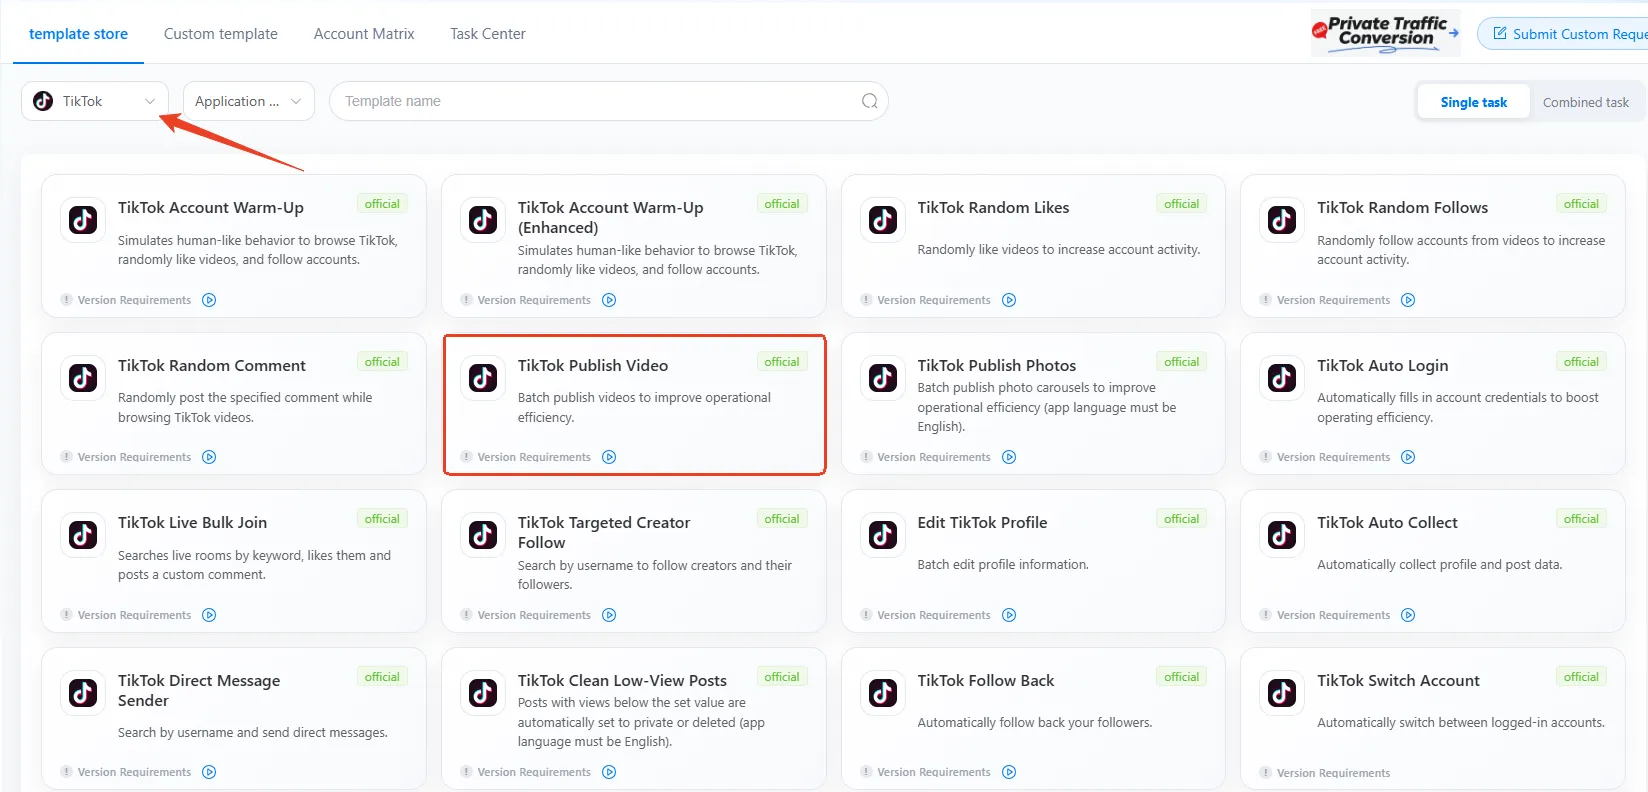This screenshot has height=792, width=1648.
Task: Click 'Batch edit profile information.' description
Action: pos(1003,565)
